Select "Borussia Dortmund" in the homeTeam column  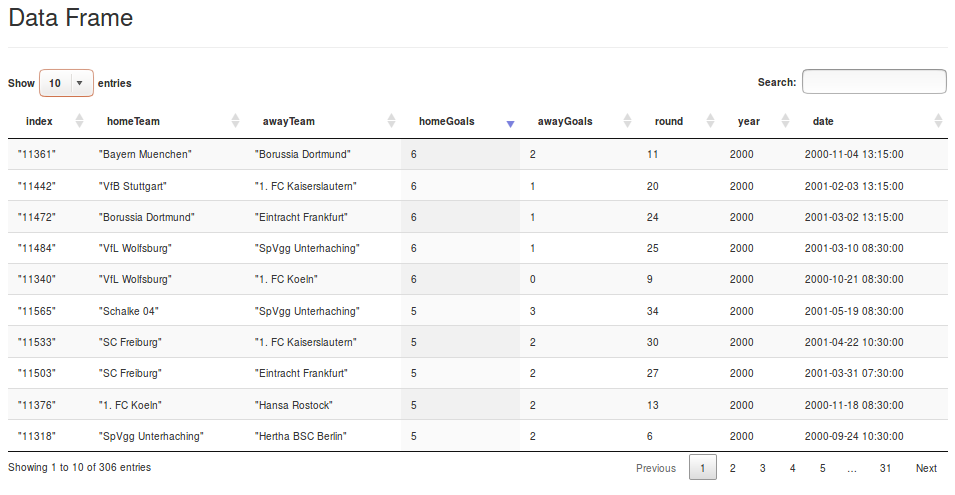146,217
